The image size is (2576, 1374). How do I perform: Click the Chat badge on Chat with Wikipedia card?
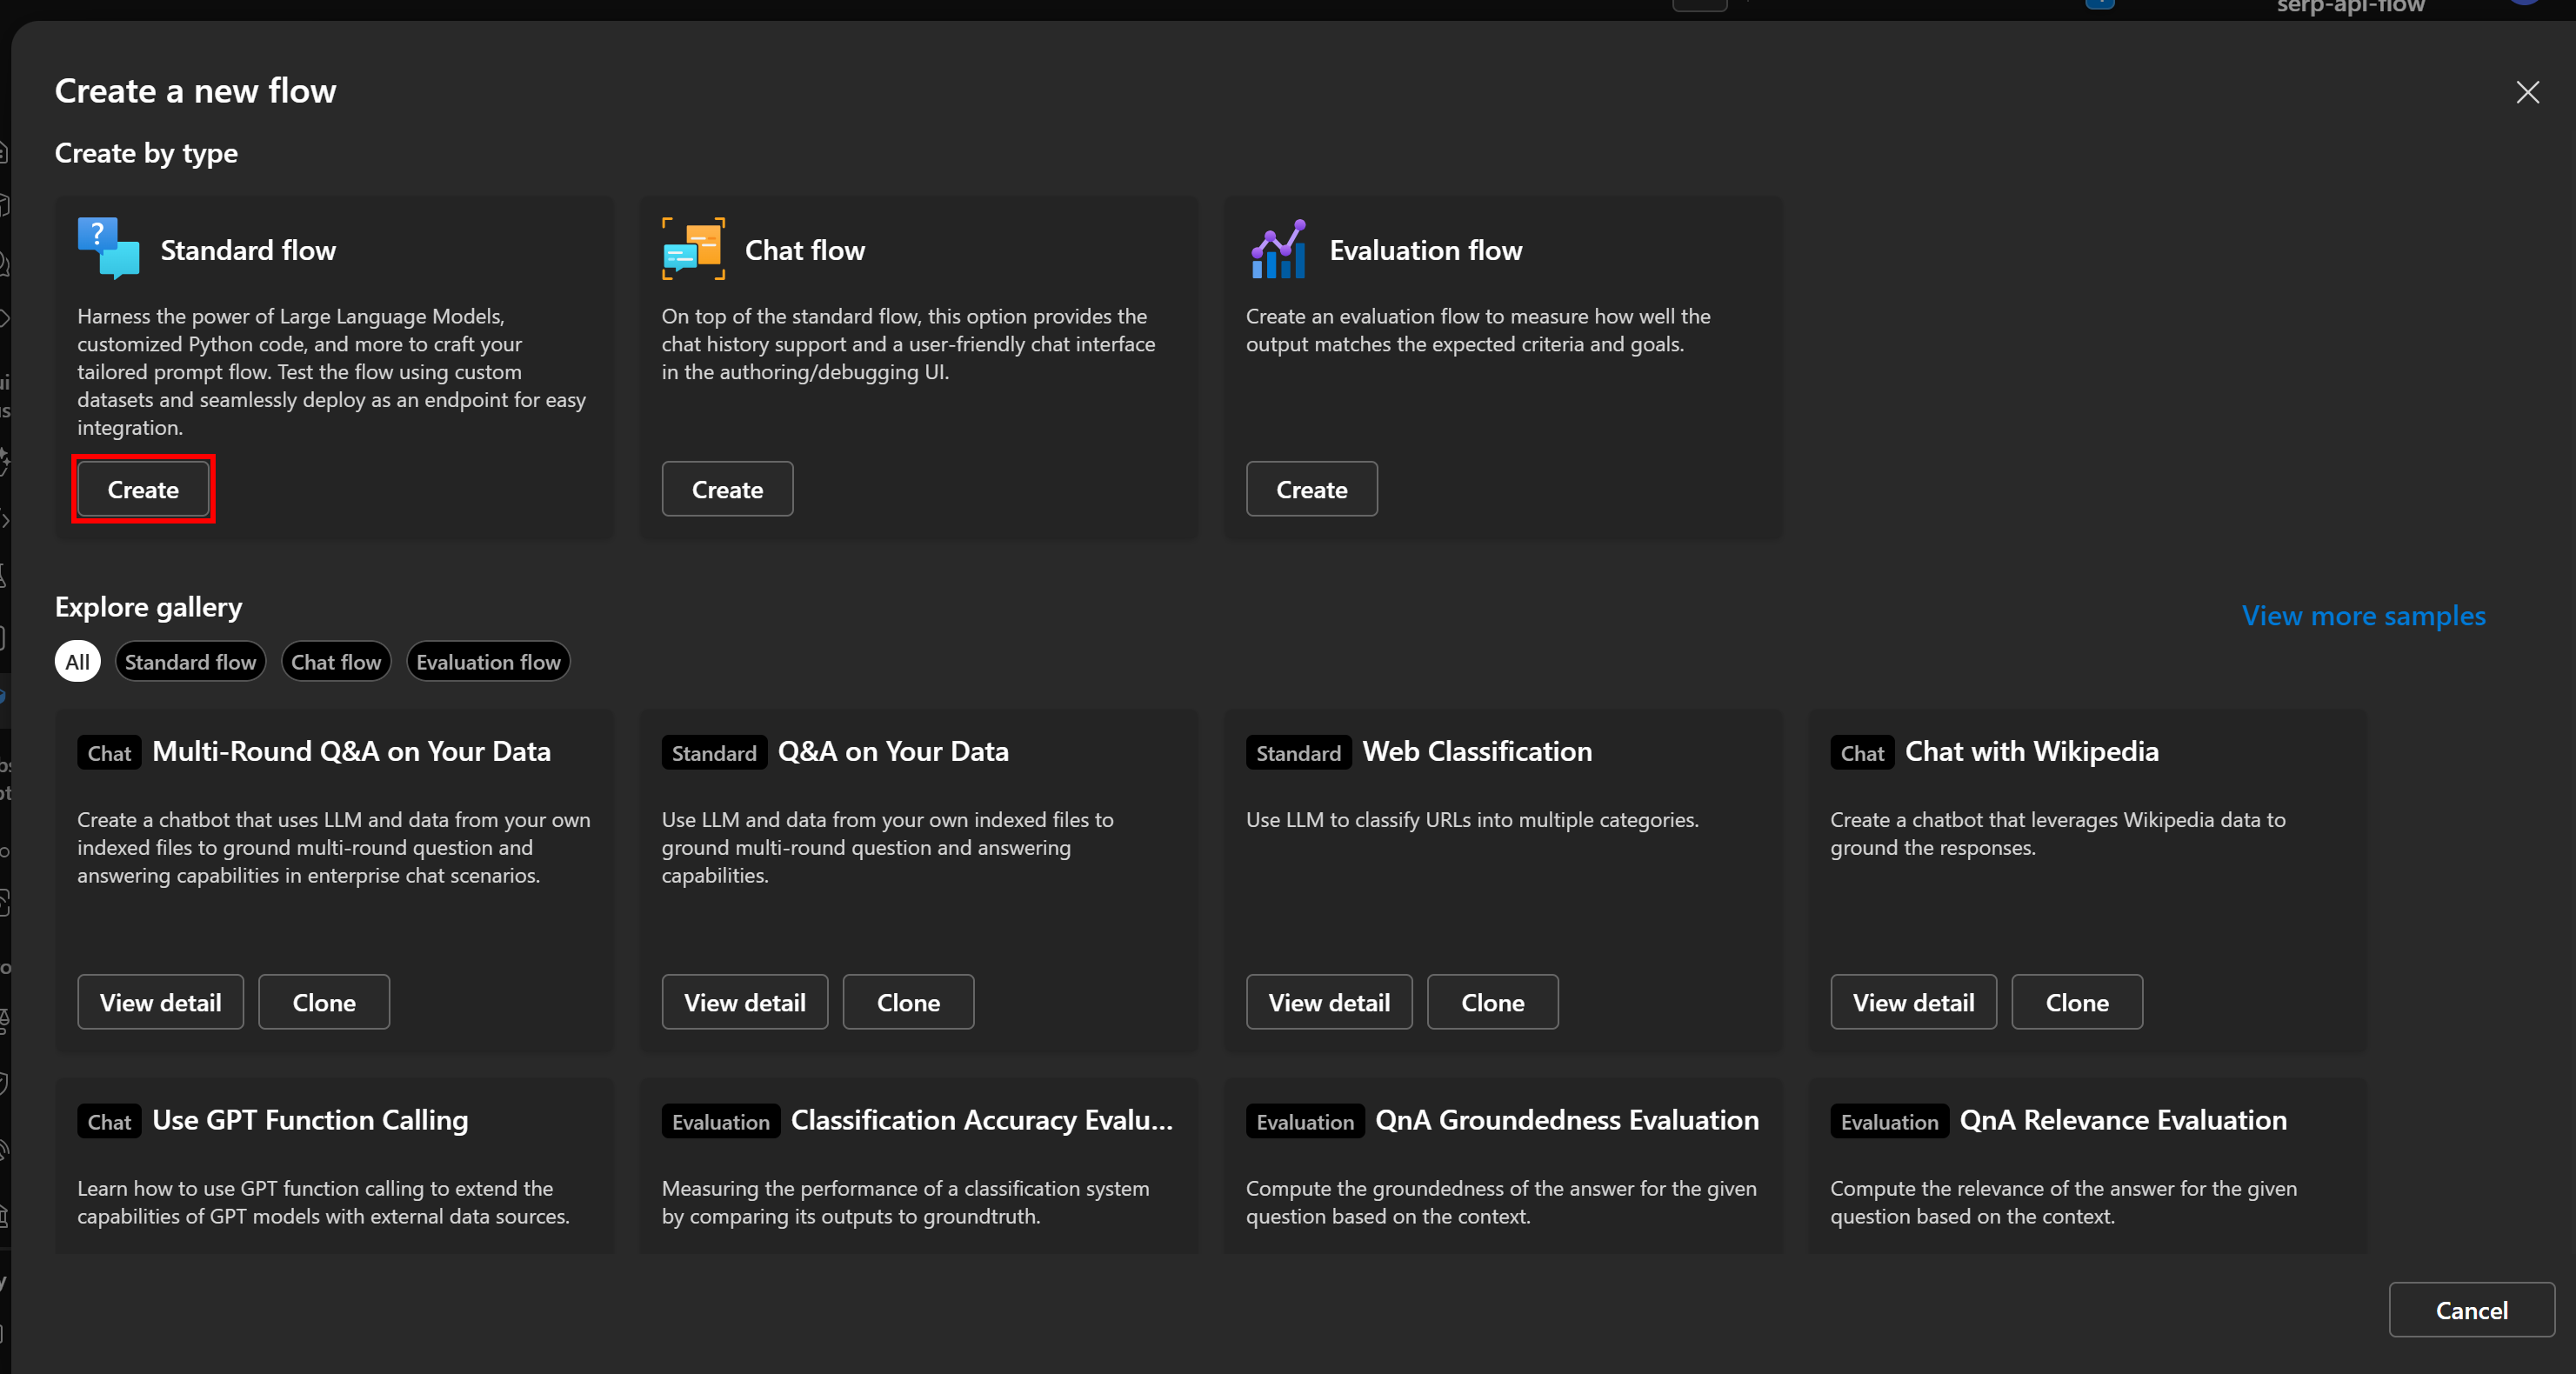tap(1860, 752)
